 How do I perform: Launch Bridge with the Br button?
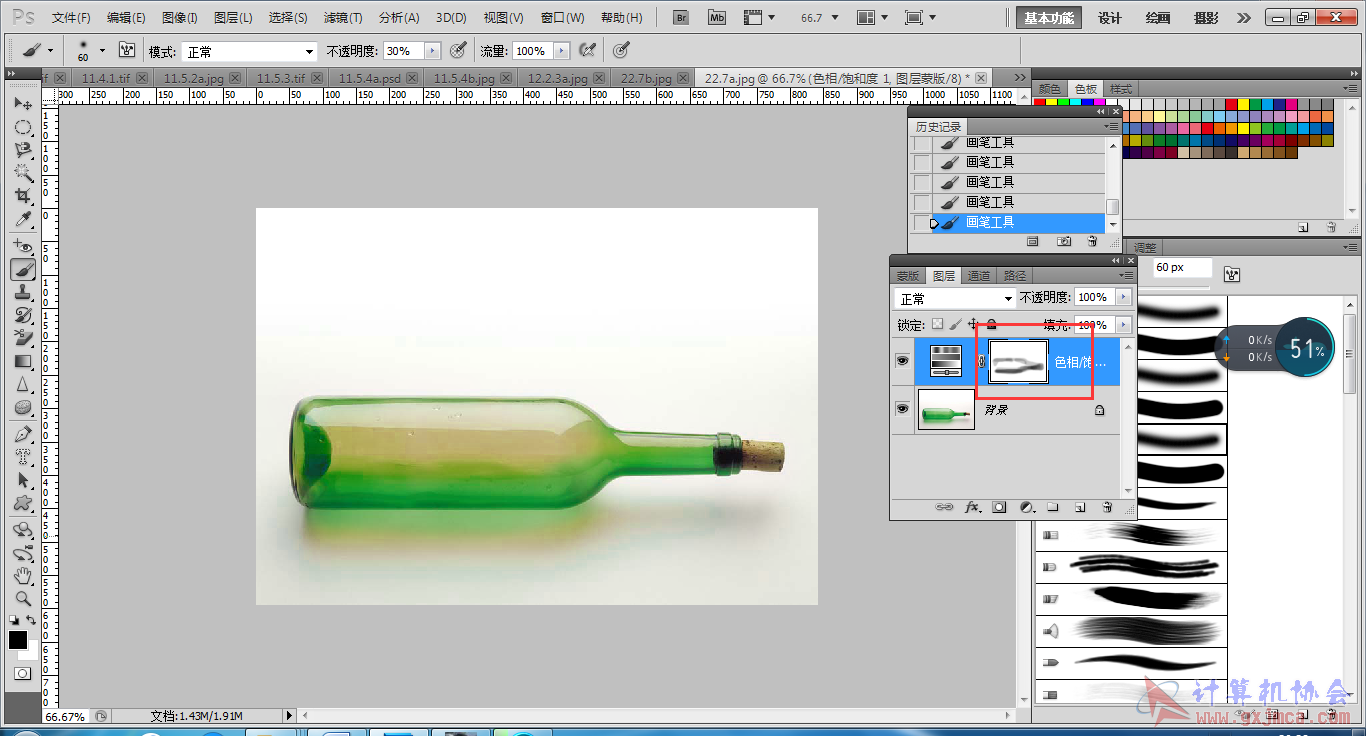[x=681, y=17]
